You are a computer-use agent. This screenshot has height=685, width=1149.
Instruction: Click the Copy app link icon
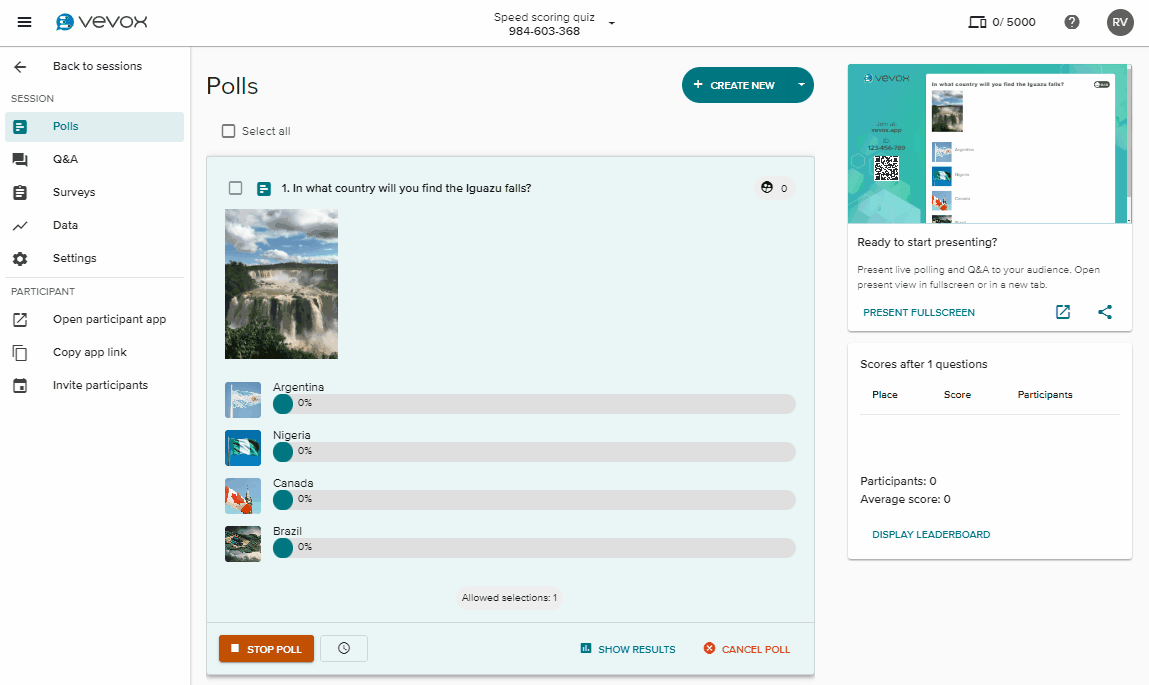20,352
